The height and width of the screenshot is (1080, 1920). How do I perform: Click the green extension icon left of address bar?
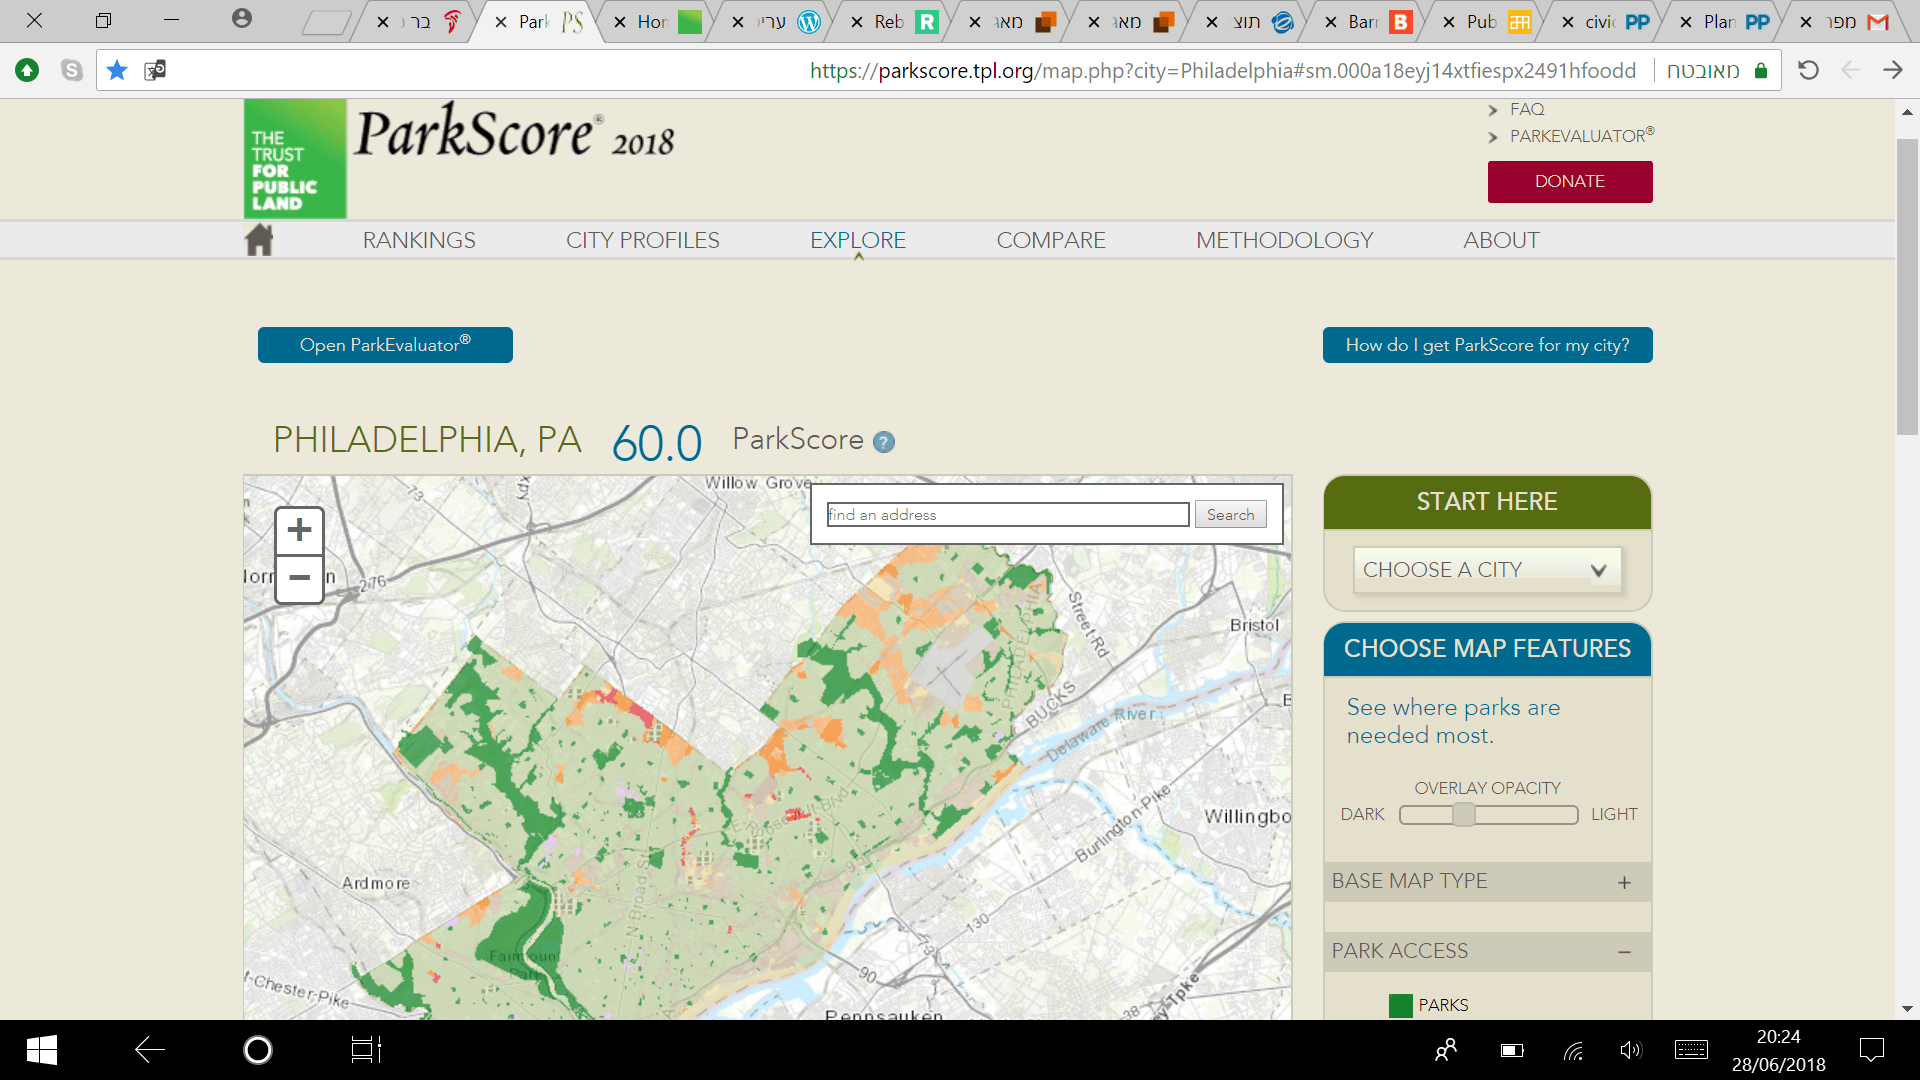(27, 70)
